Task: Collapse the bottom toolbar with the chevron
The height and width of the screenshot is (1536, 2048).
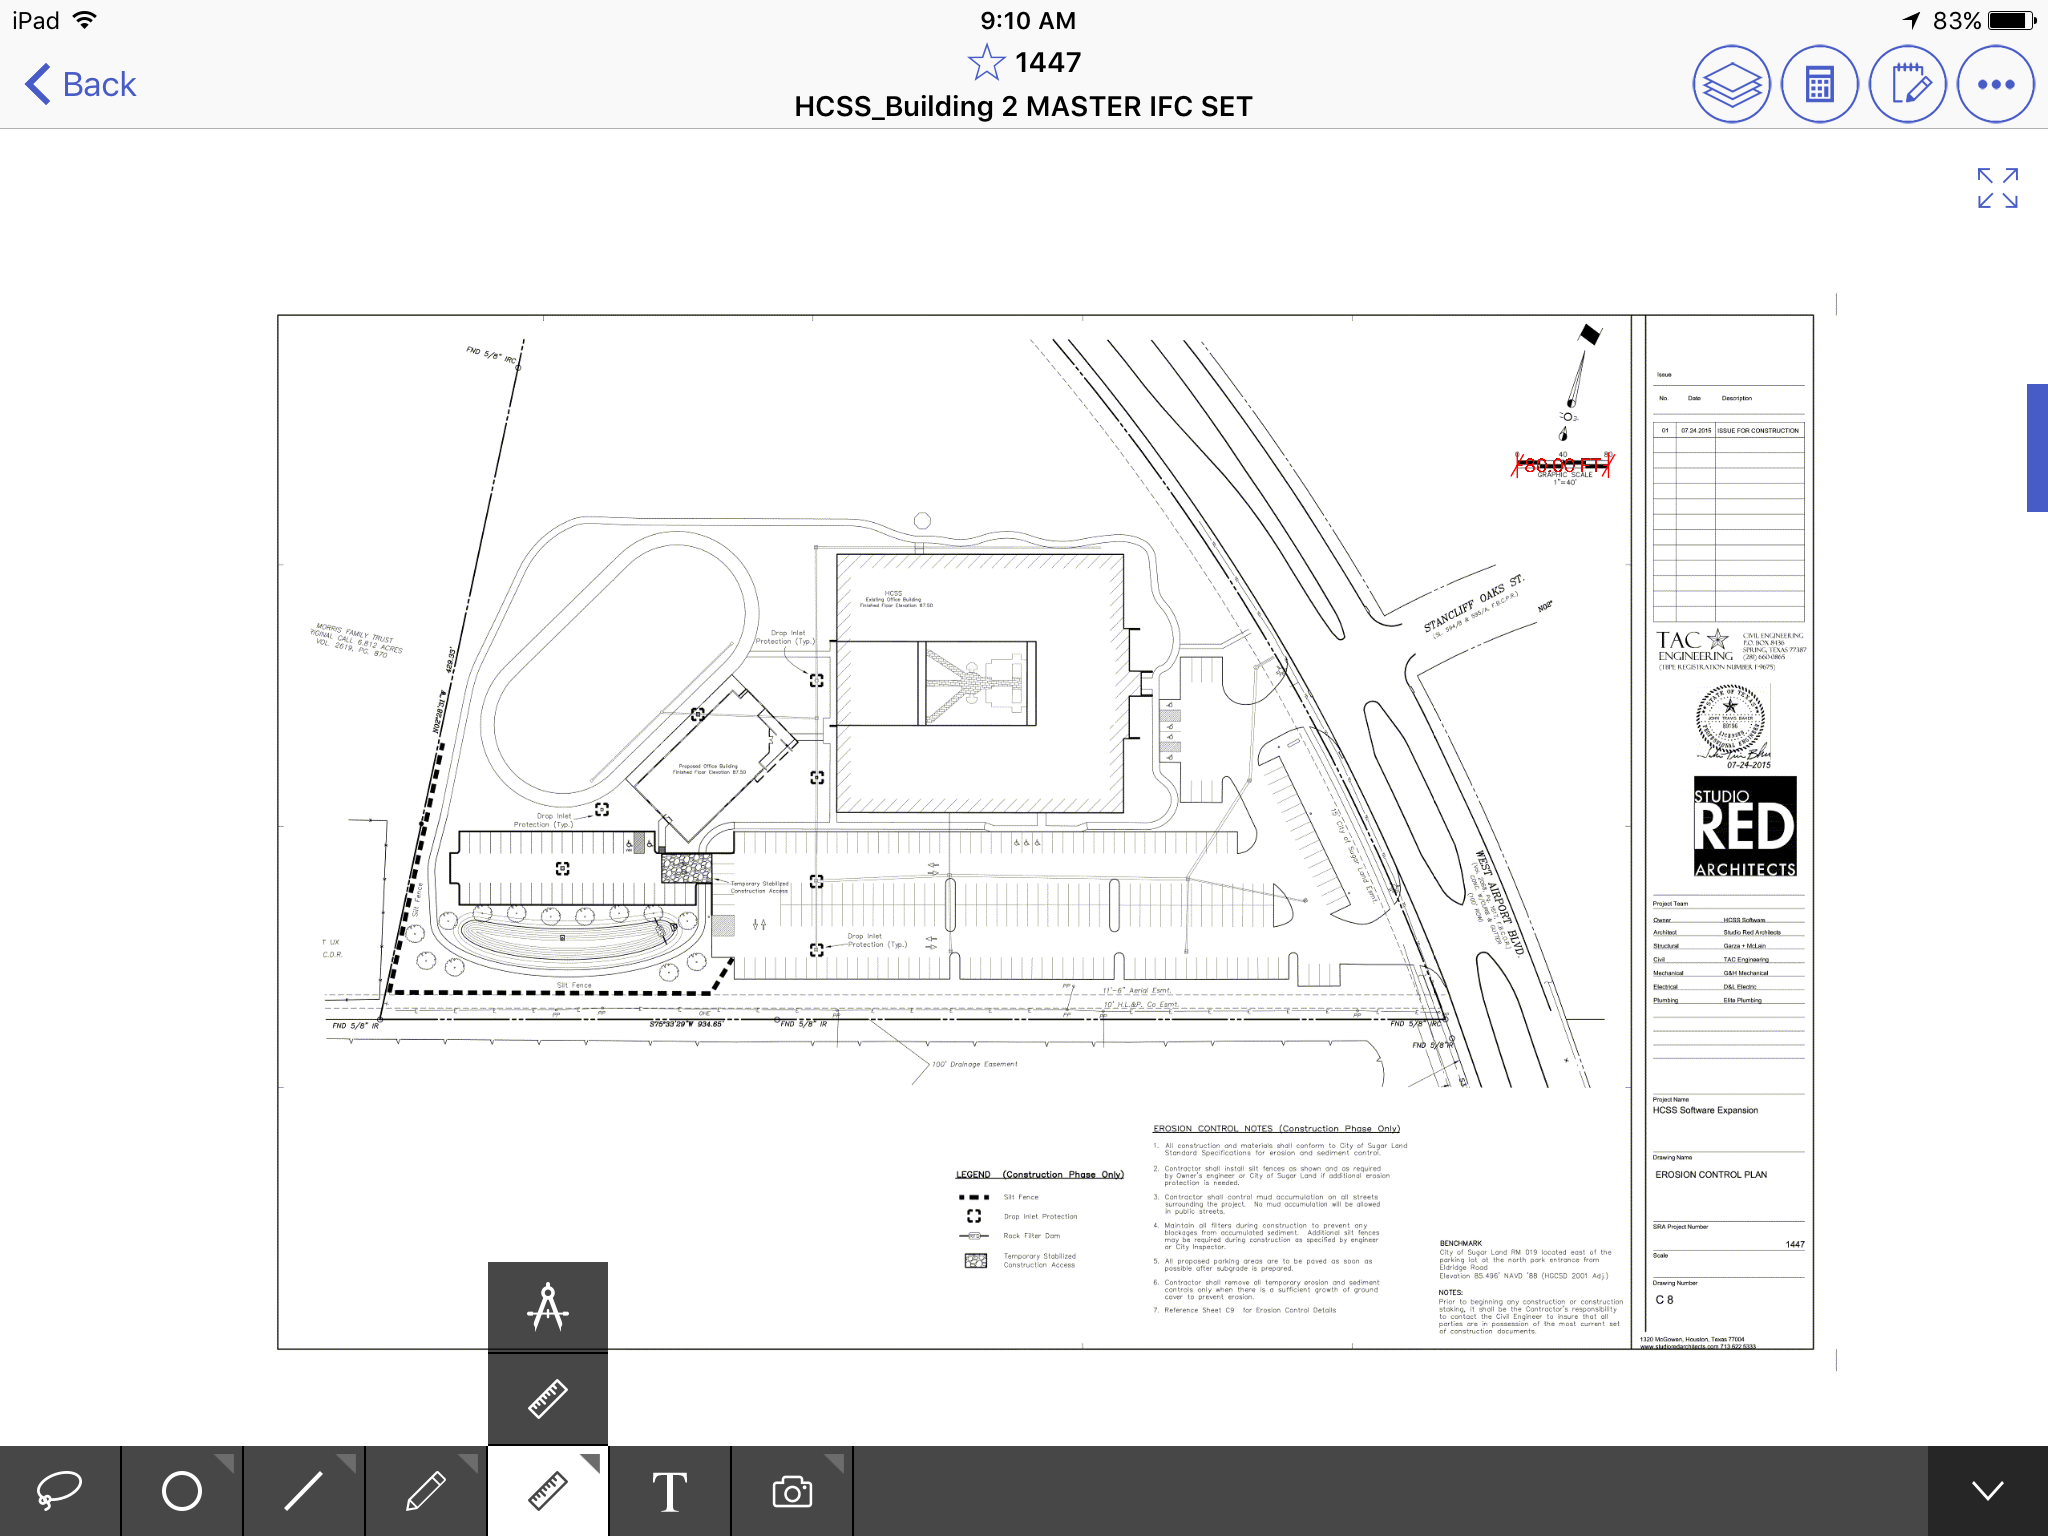Action: coord(1987,1491)
